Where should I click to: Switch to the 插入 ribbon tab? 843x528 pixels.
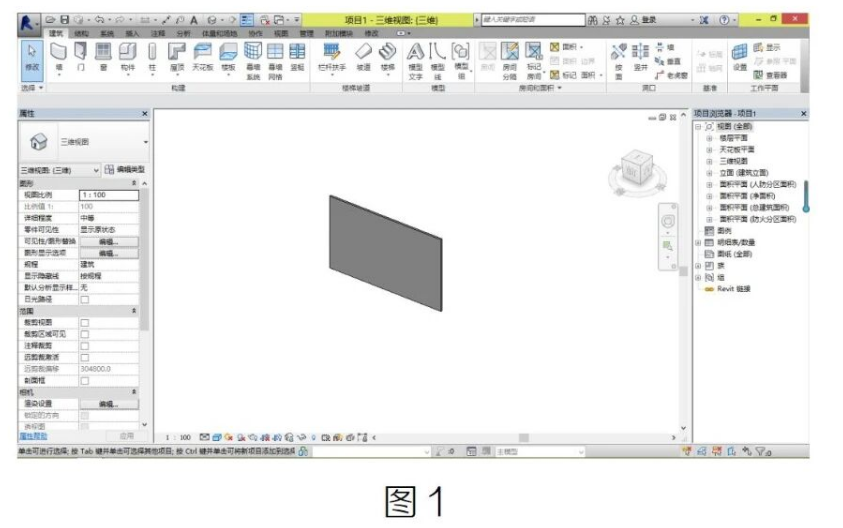(x=132, y=33)
